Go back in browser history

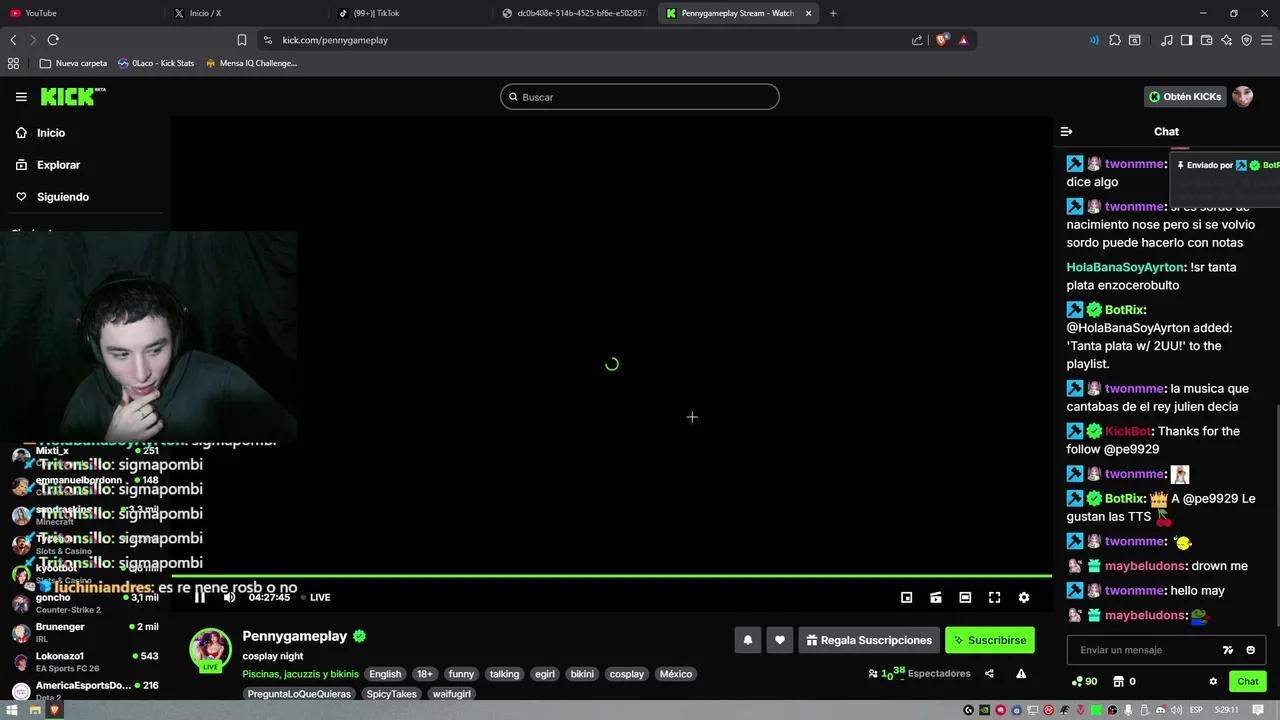pos(13,40)
